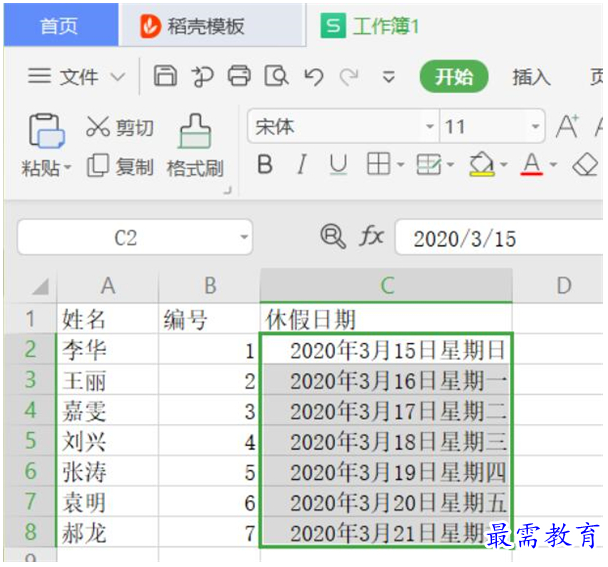The height and width of the screenshot is (567, 608).
Task: Switch to the 首页 tab
Action: click(x=61, y=25)
